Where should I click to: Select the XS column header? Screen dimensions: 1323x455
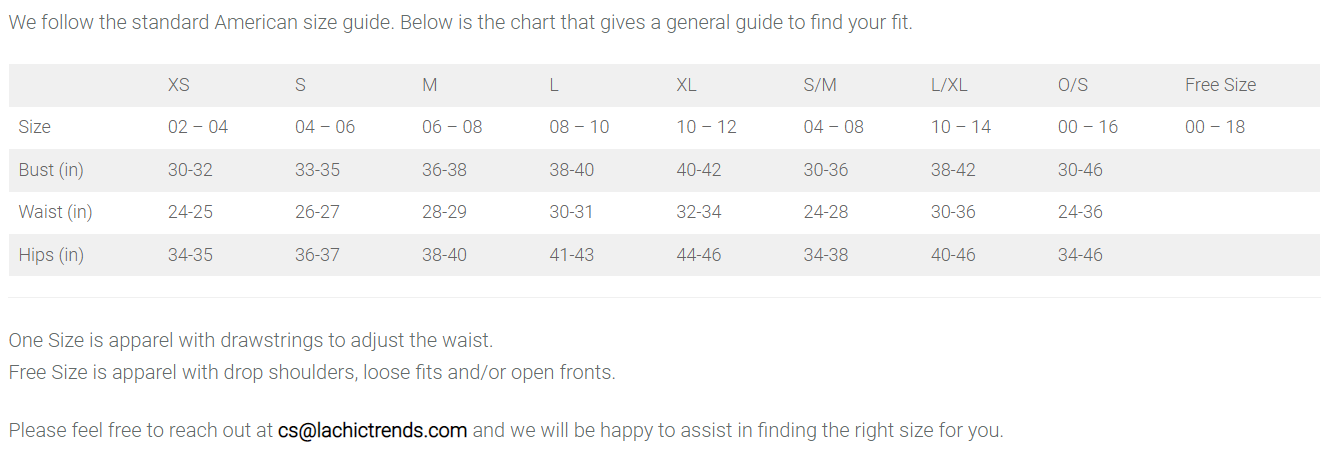tap(179, 85)
